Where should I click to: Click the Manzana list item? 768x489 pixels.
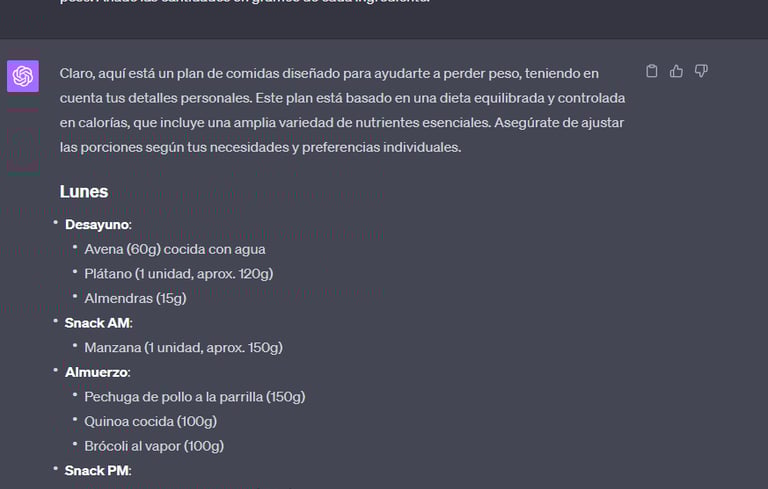(183, 347)
